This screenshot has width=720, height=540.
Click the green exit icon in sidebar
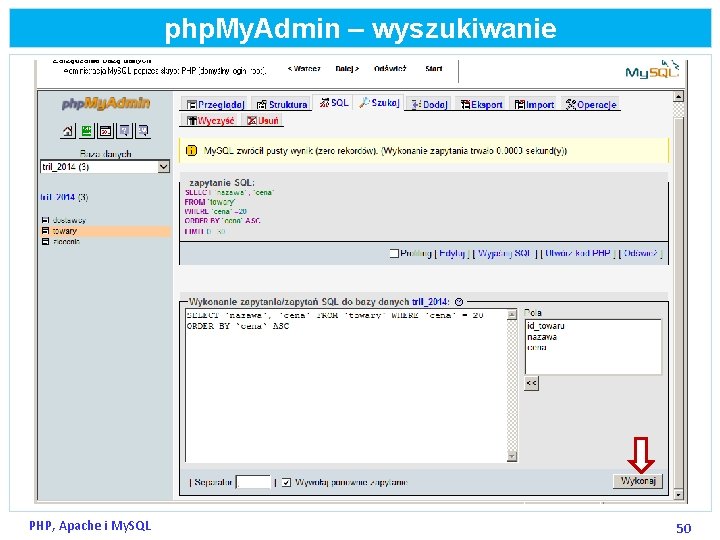(86, 131)
